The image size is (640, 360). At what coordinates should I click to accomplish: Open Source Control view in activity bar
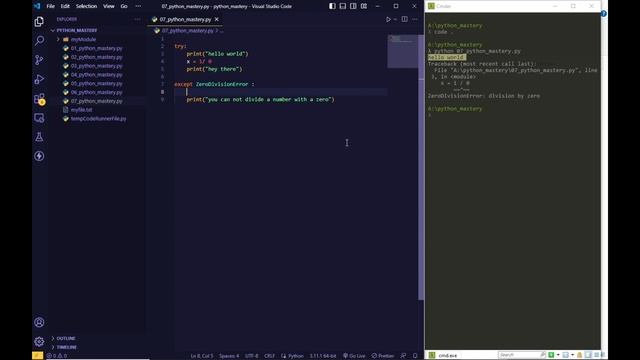[39, 60]
